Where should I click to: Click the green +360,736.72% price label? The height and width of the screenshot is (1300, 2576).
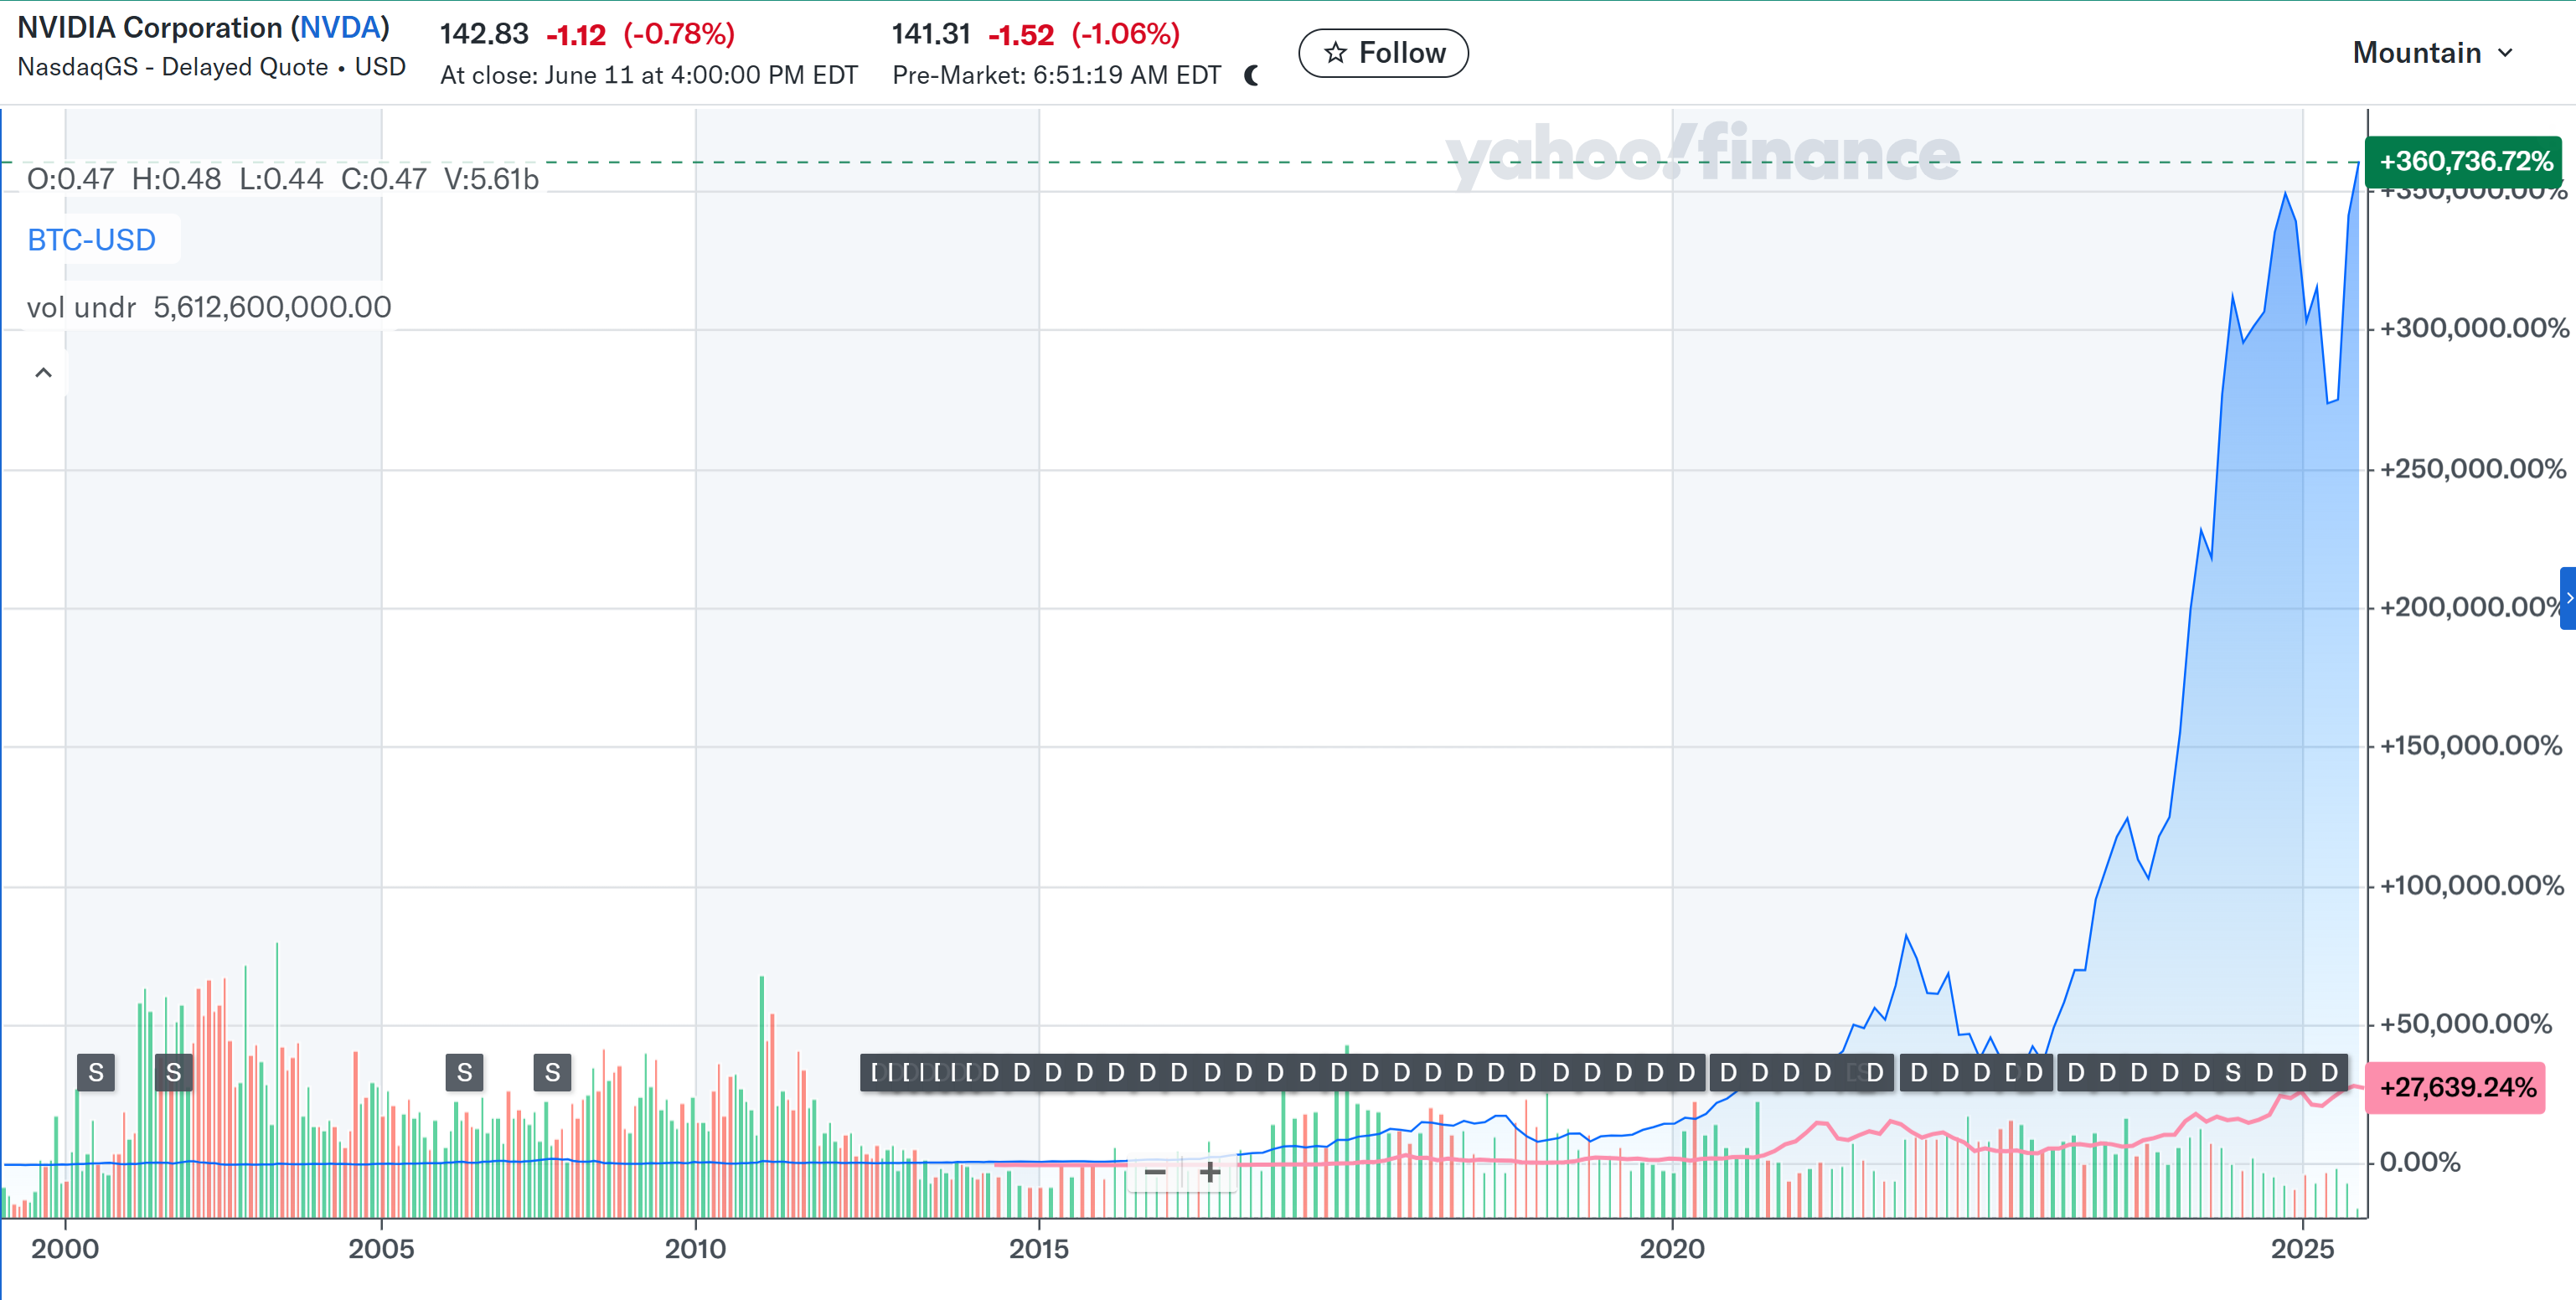2464,161
